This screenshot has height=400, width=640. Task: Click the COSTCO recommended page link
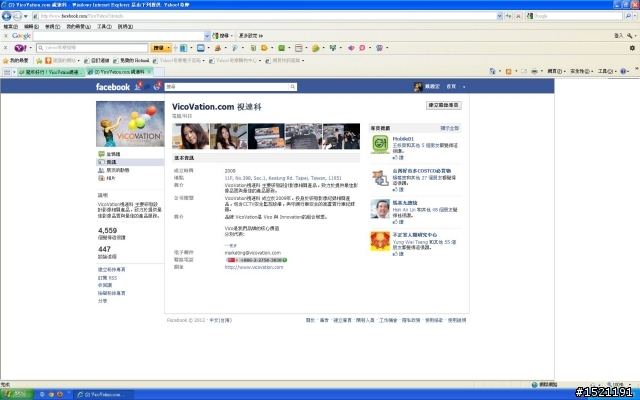(x=422, y=171)
